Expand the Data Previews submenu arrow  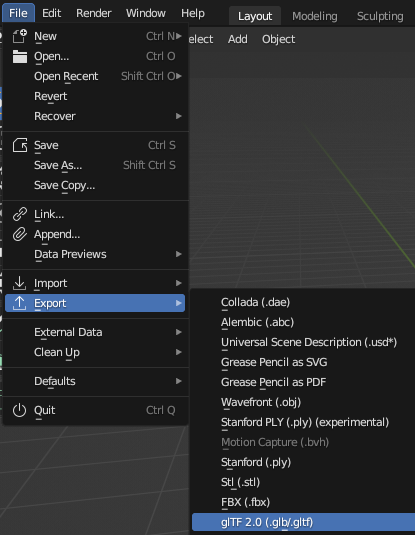pyautogui.click(x=178, y=254)
